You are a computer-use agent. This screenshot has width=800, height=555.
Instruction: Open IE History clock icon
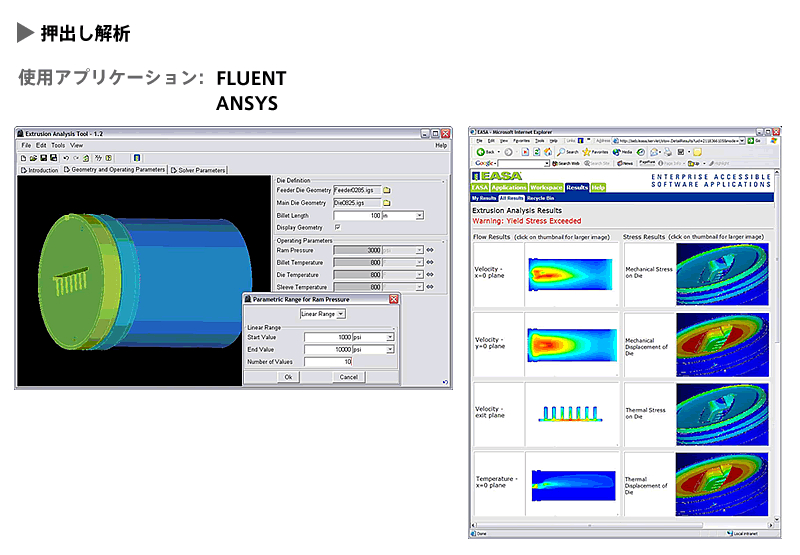[641, 152]
